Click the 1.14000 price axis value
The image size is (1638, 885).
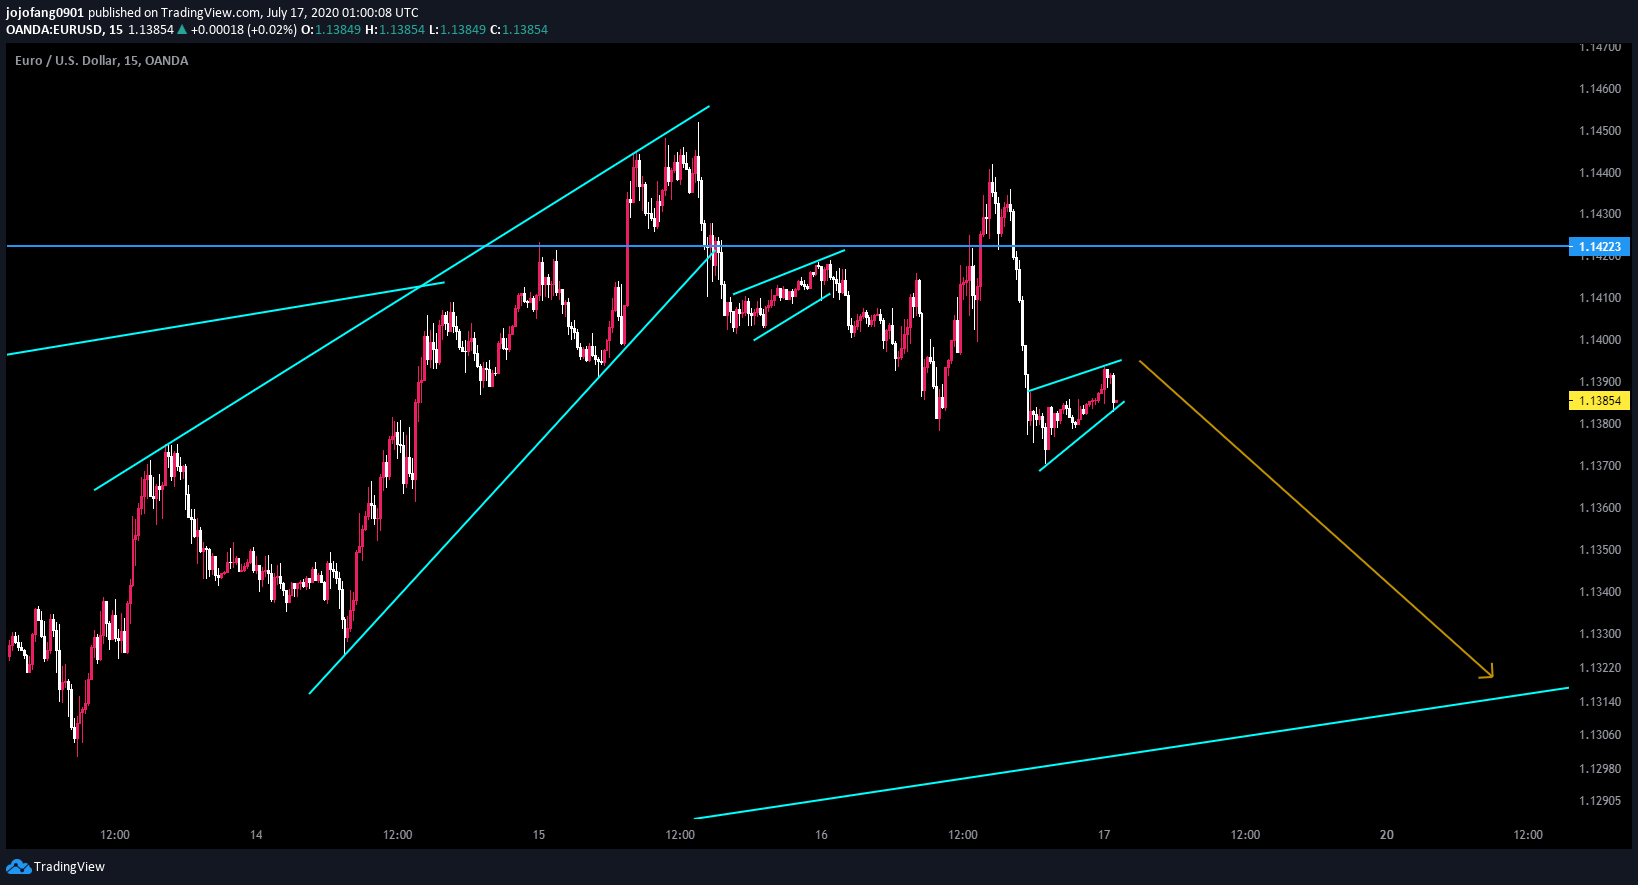1600,340
